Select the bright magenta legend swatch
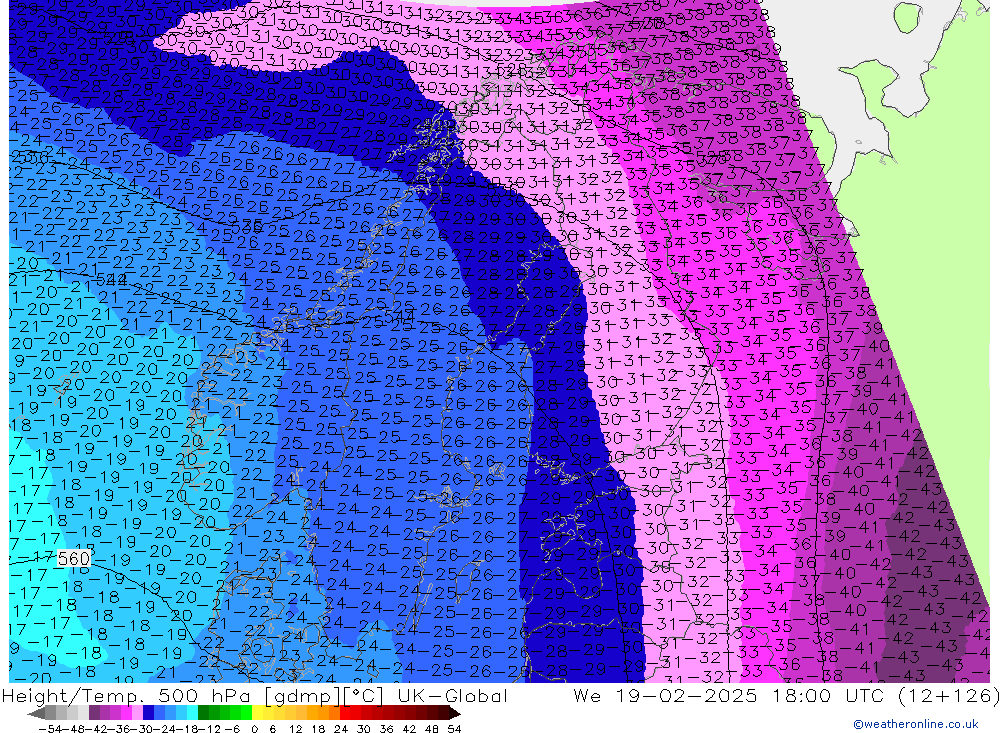Screen dimensions: 1000x733 pos(126,713)
